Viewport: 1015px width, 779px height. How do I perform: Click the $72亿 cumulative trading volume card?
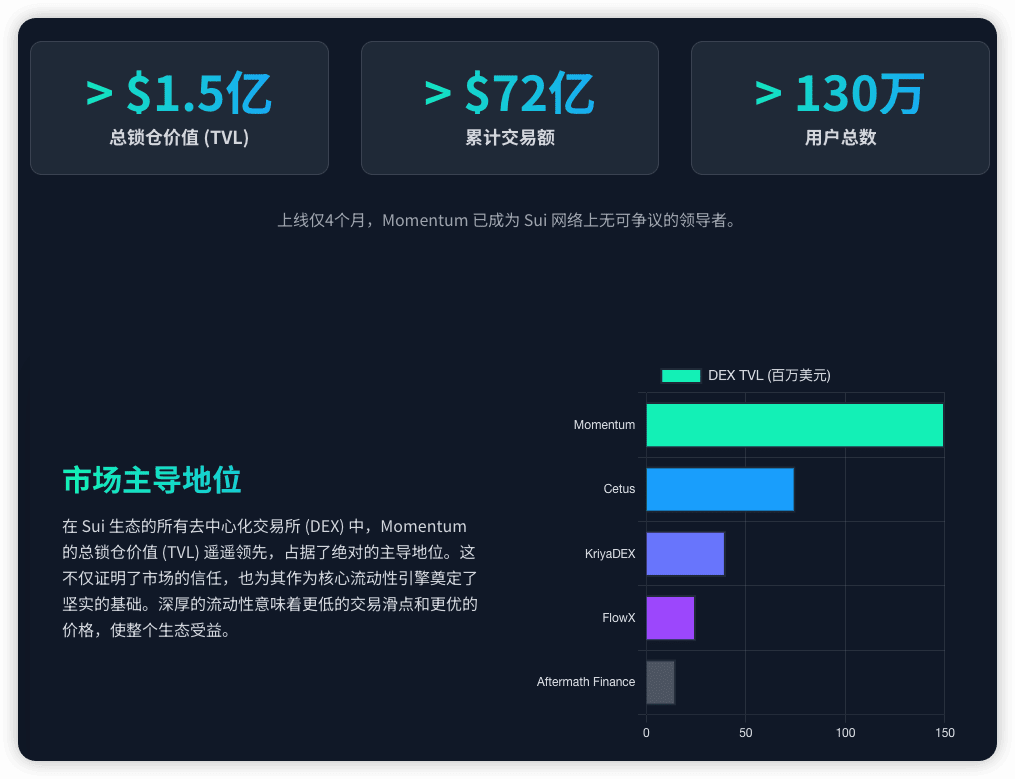(x=510, y=108)
